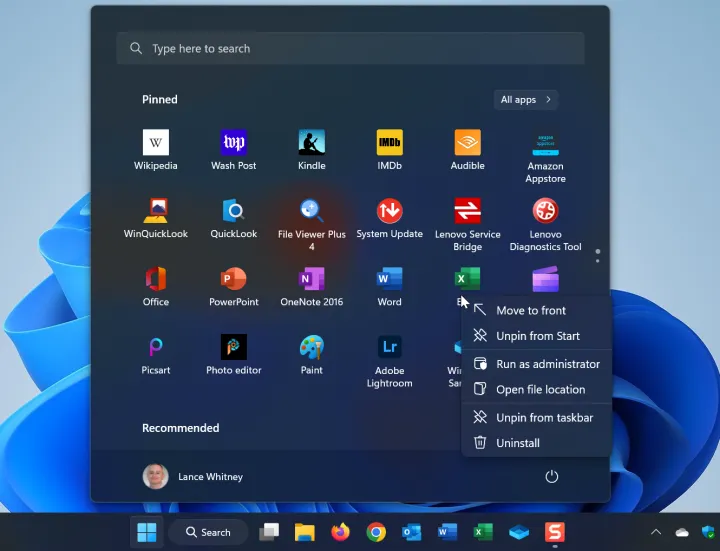Image resolution: width=720 pixels, height=551 pixels.
Task: Select Open file location
Action: (x=540, y=390)
